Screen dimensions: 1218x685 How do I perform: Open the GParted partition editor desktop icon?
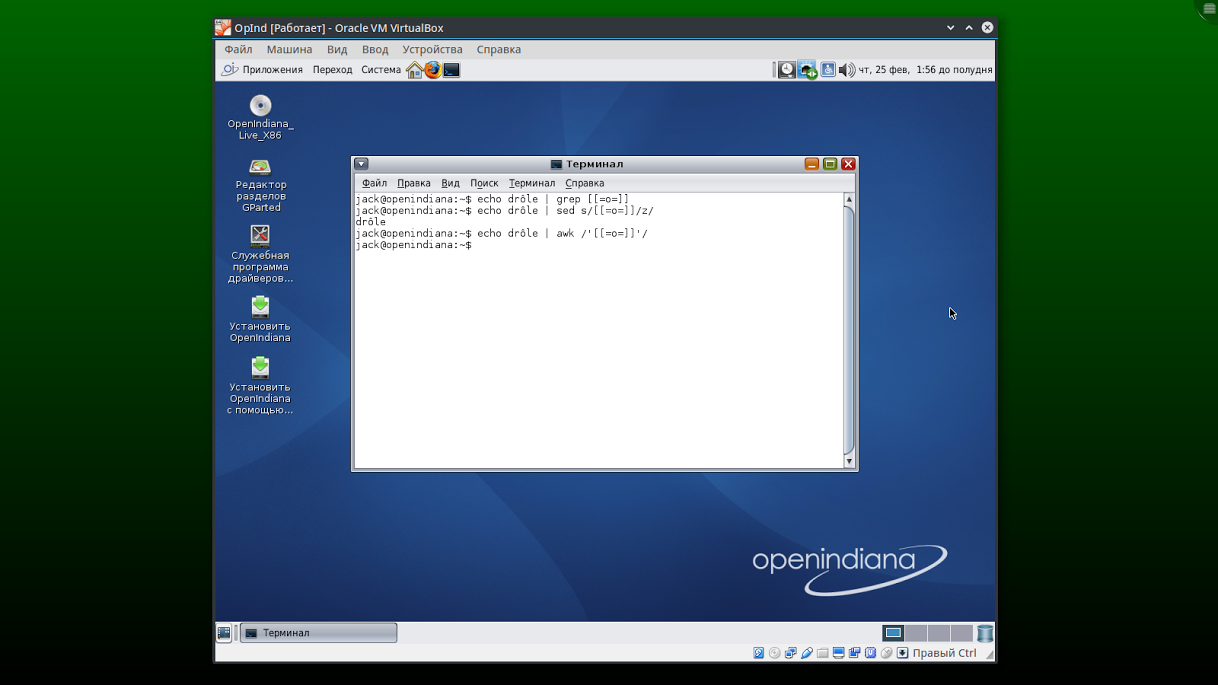pyautogui.click(x=260, y=167)
